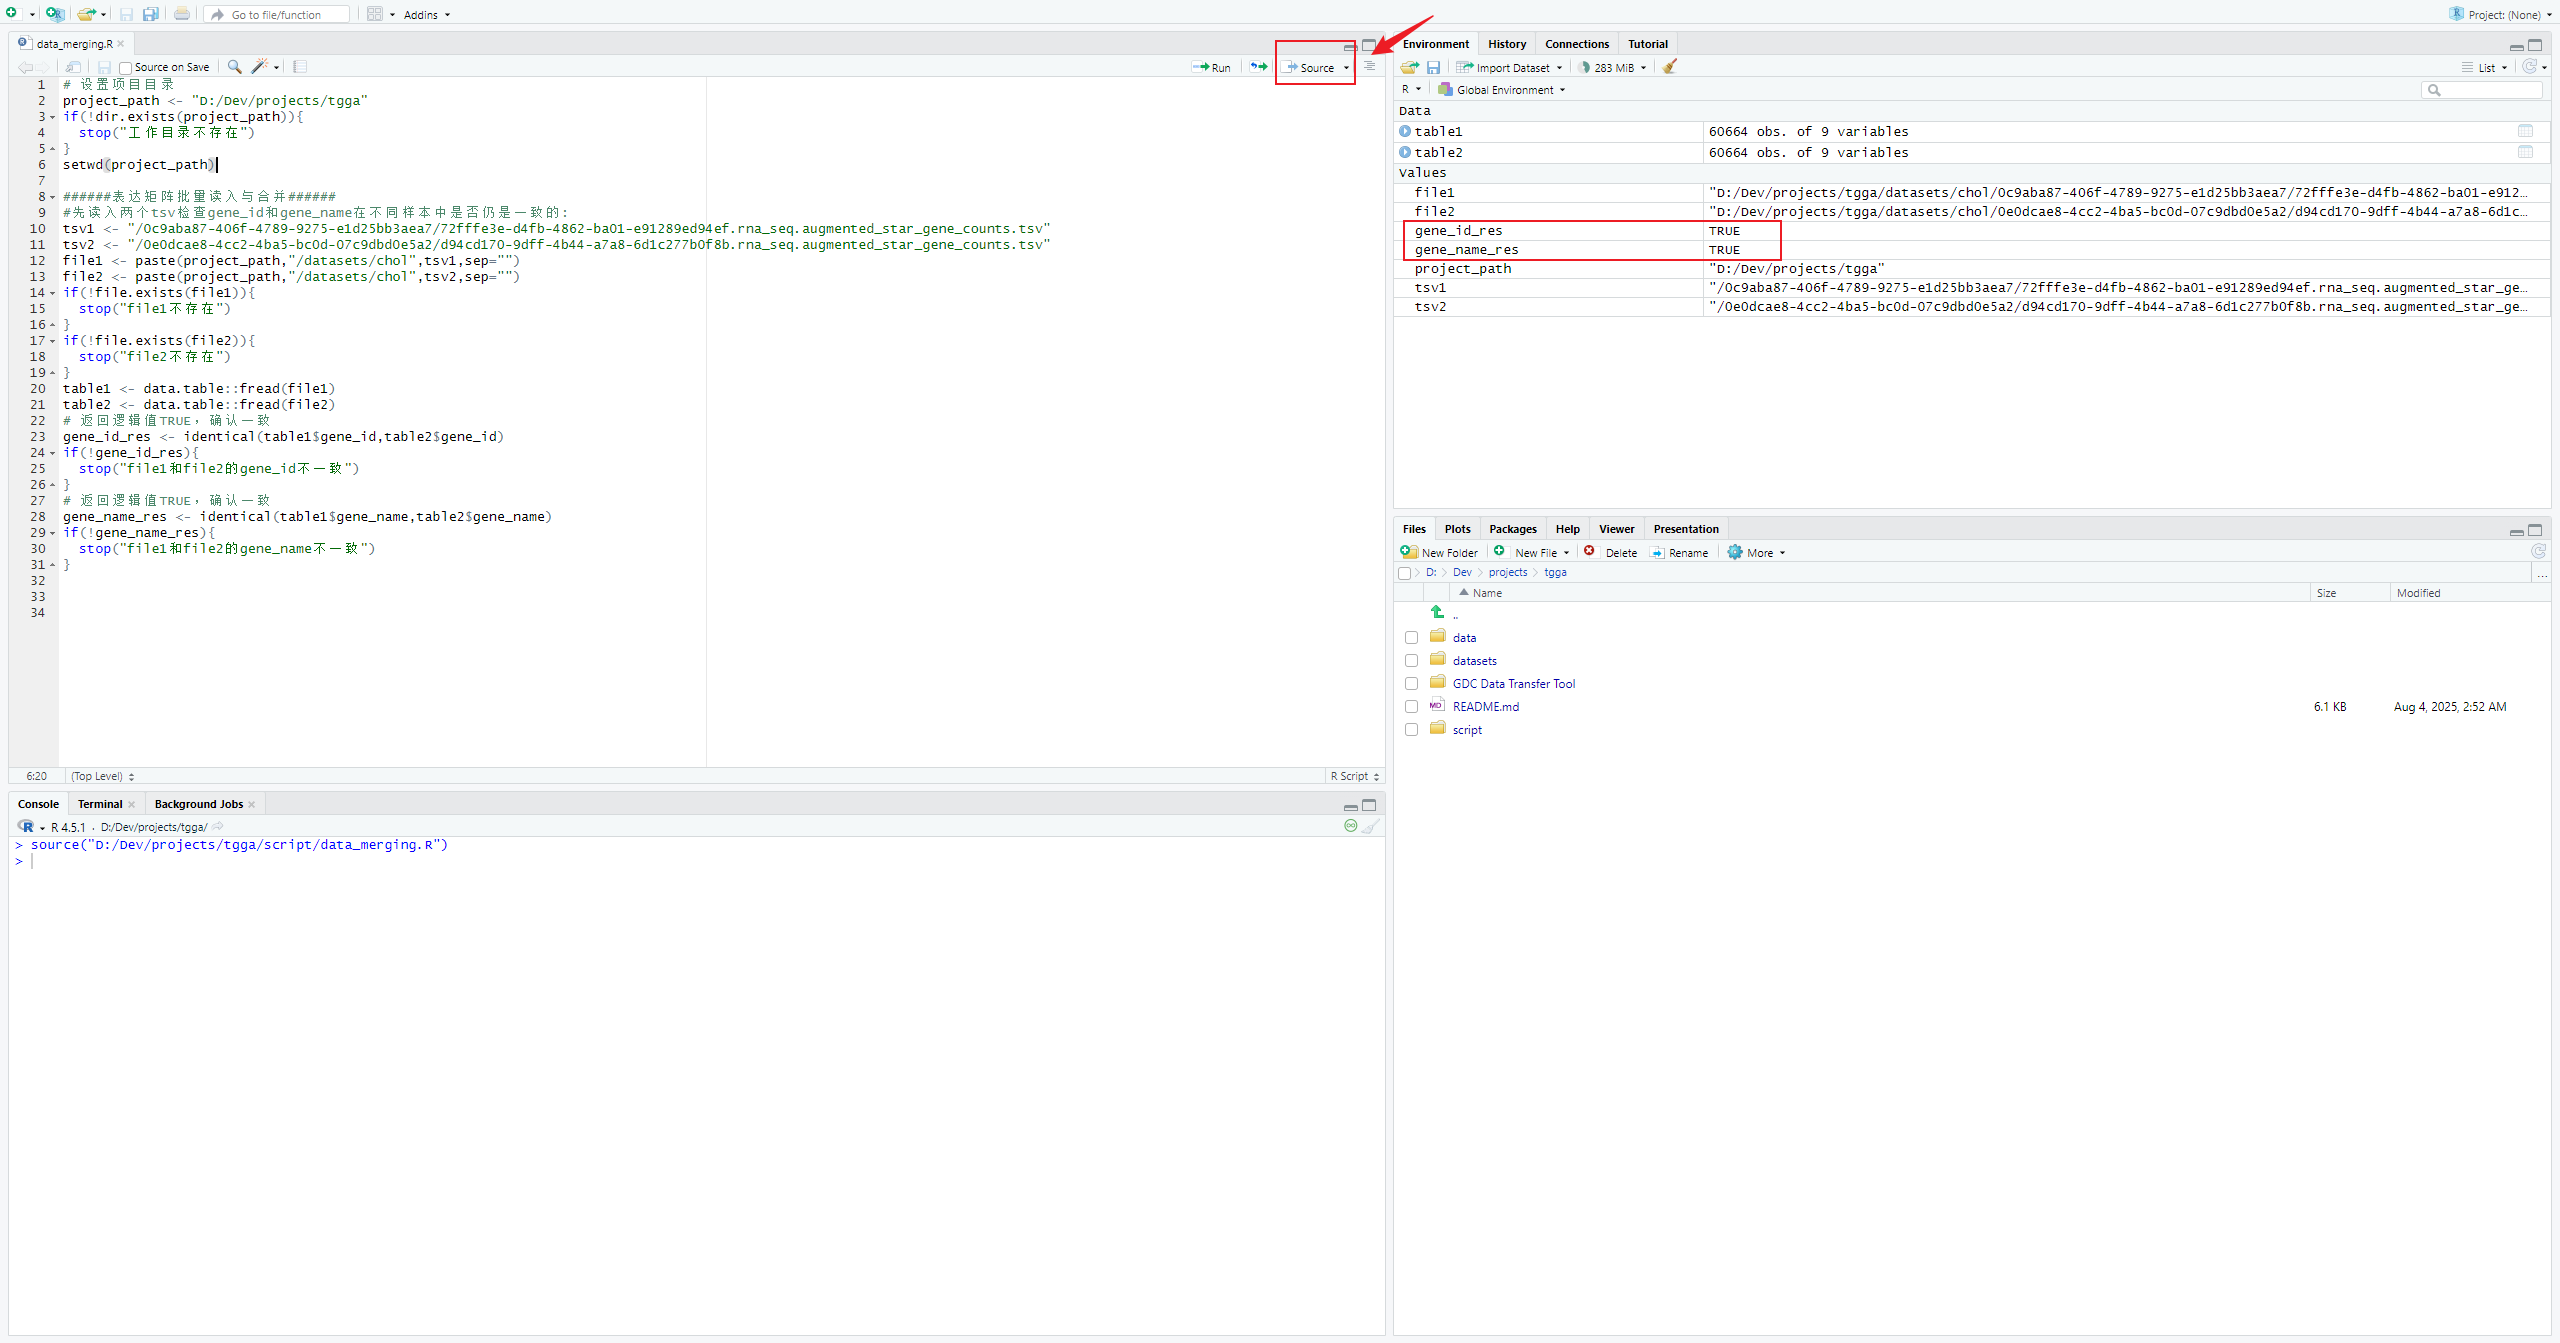
Task: Clear environment objects with broom icon
Action: tap(1670, 67)
